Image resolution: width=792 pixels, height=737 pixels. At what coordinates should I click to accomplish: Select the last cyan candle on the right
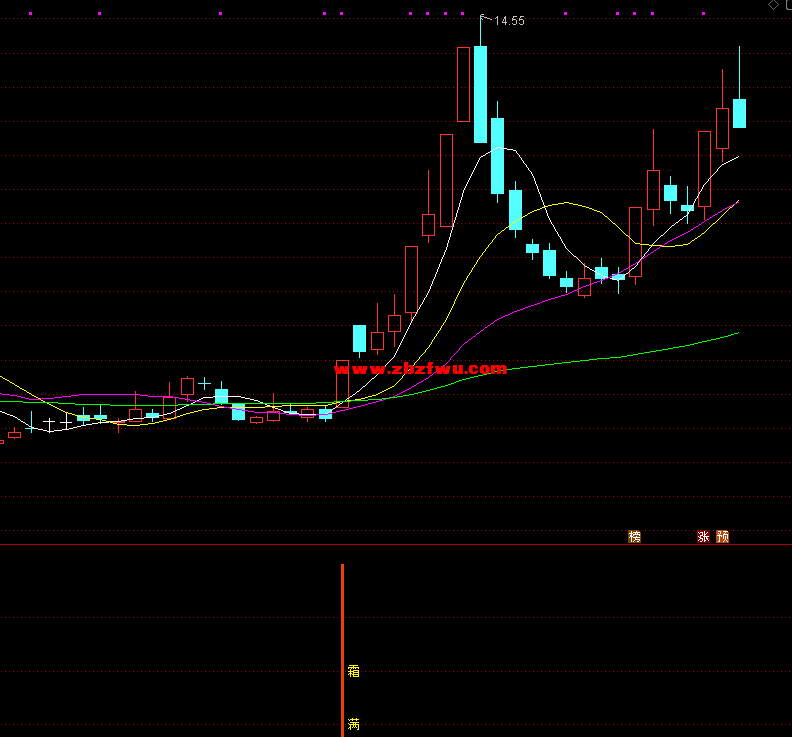click(739, 113)
